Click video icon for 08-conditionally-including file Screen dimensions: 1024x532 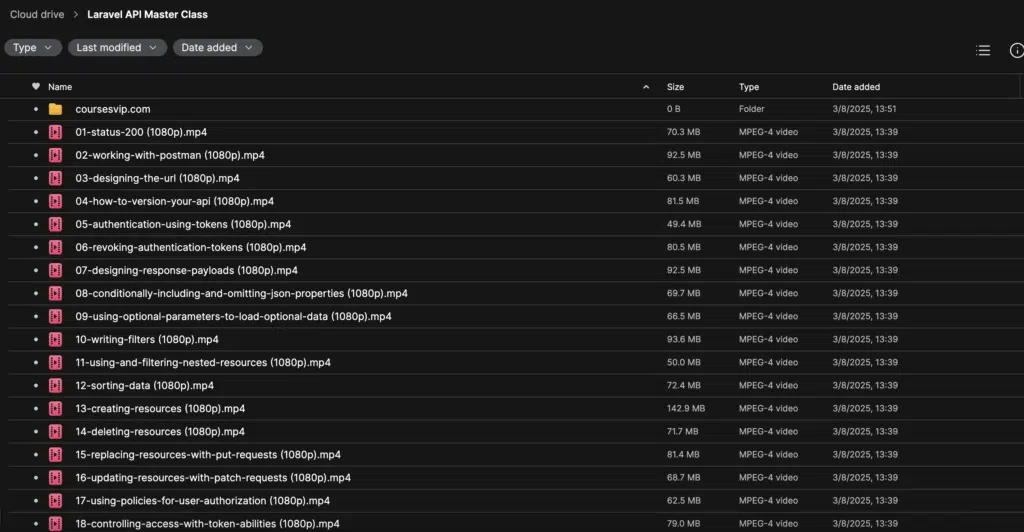tap(56, 294)
